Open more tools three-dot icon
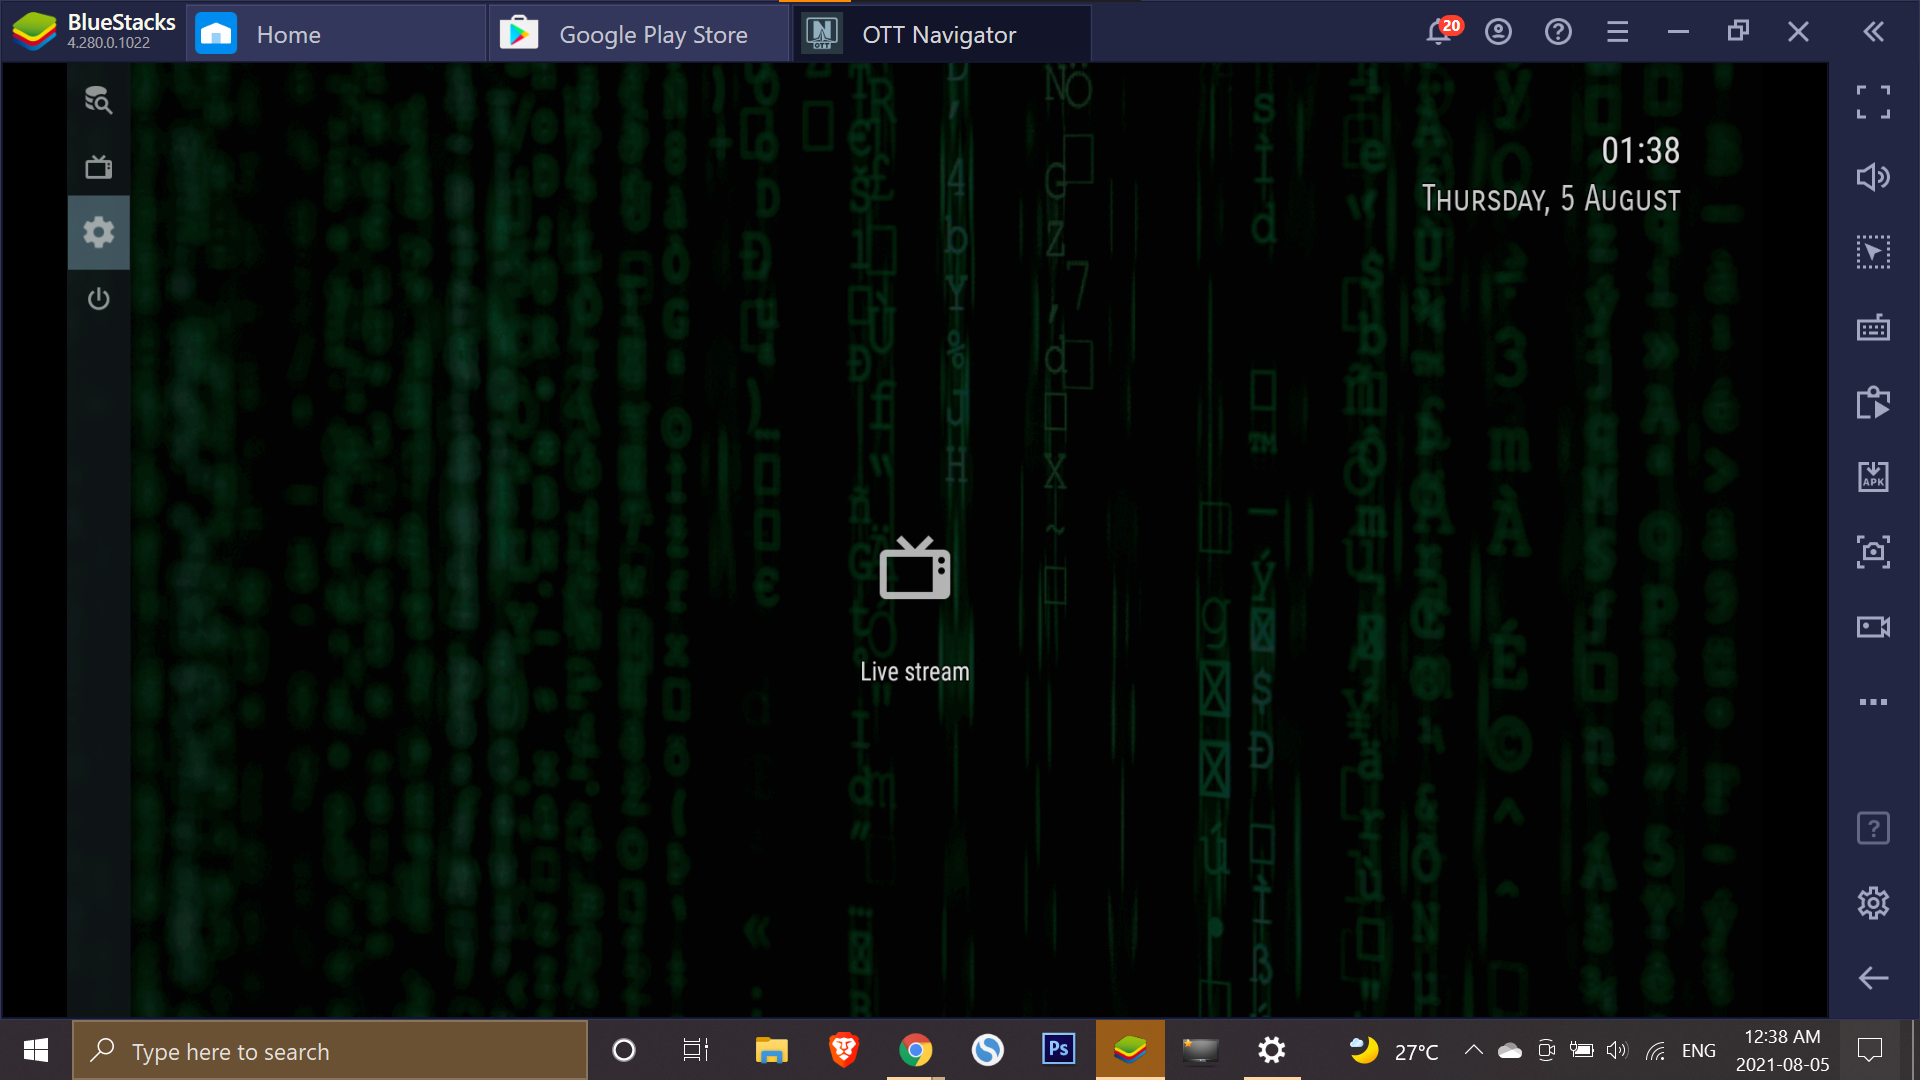 click(1873, 702)
